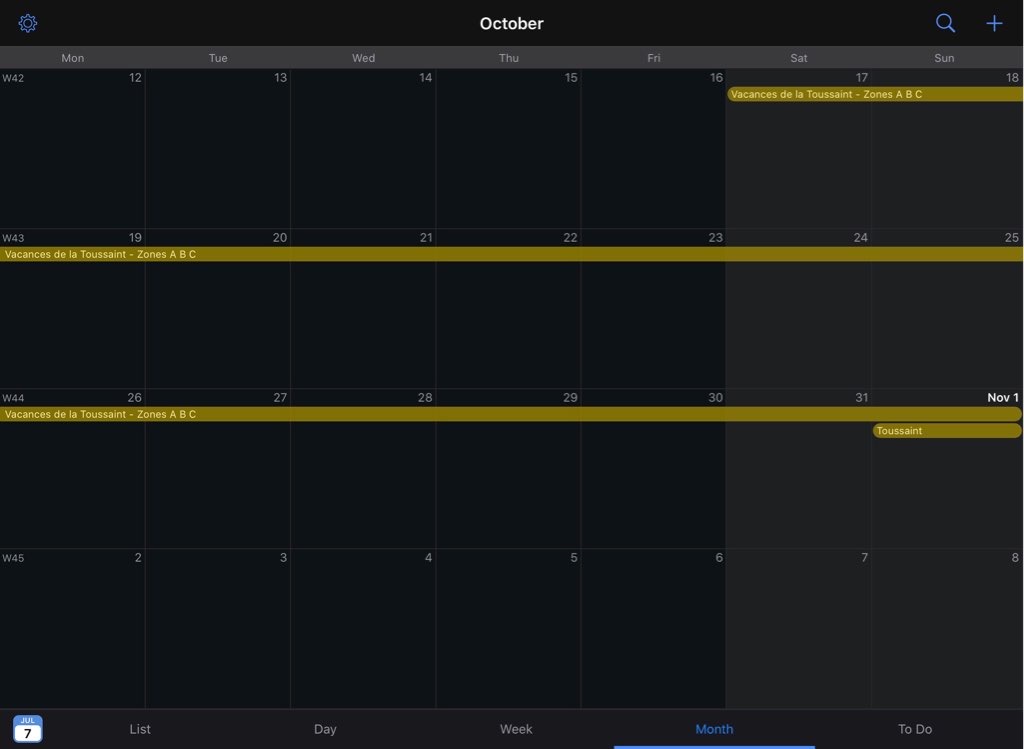Select October 29 day cell
Image resolution: width=1024 pixels, height=749 pixels.
pos(508,480)
